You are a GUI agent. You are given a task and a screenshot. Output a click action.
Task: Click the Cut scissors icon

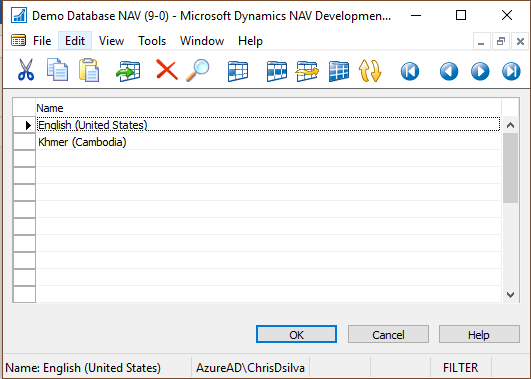[x=26, y=70]
